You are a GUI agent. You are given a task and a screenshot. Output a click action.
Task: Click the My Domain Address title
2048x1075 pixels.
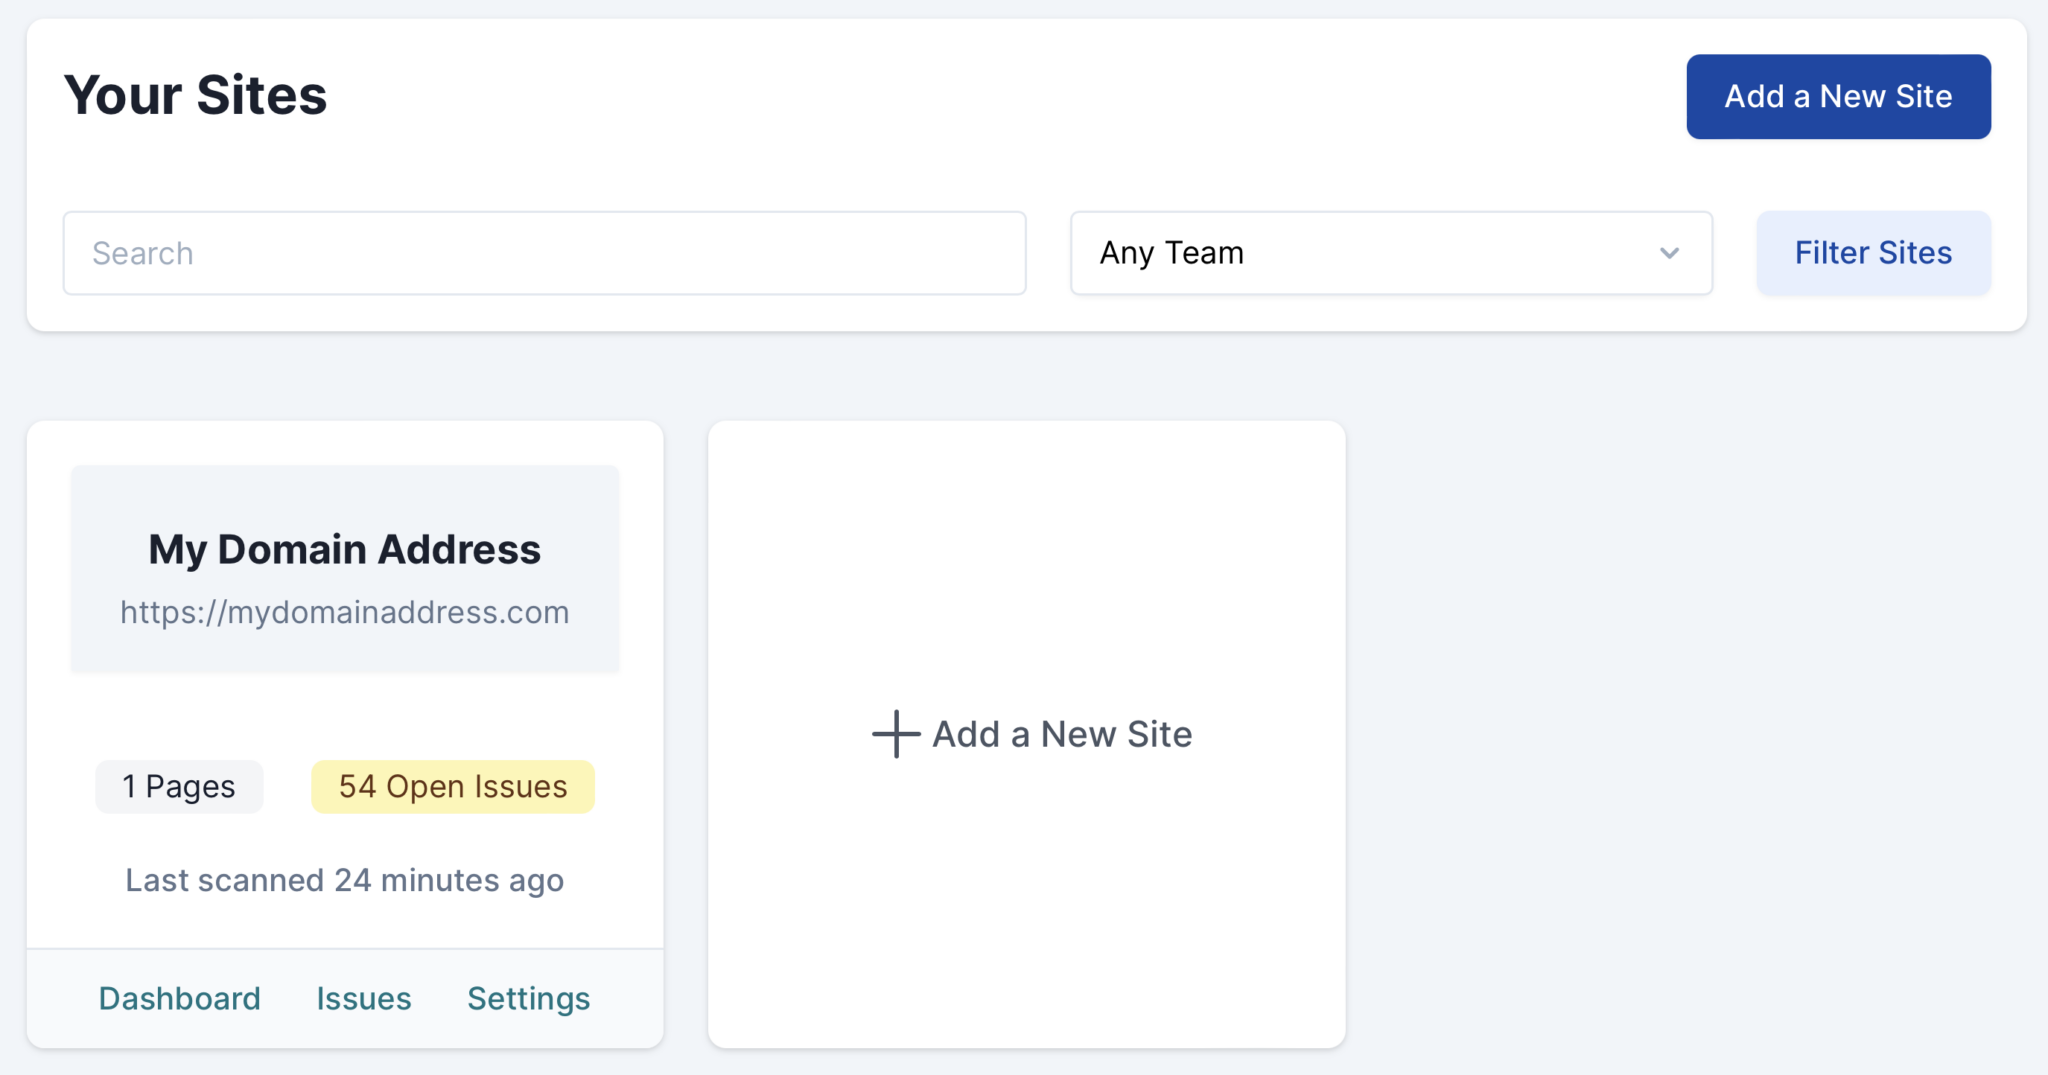pyautogui.click(x=344, y=548)
